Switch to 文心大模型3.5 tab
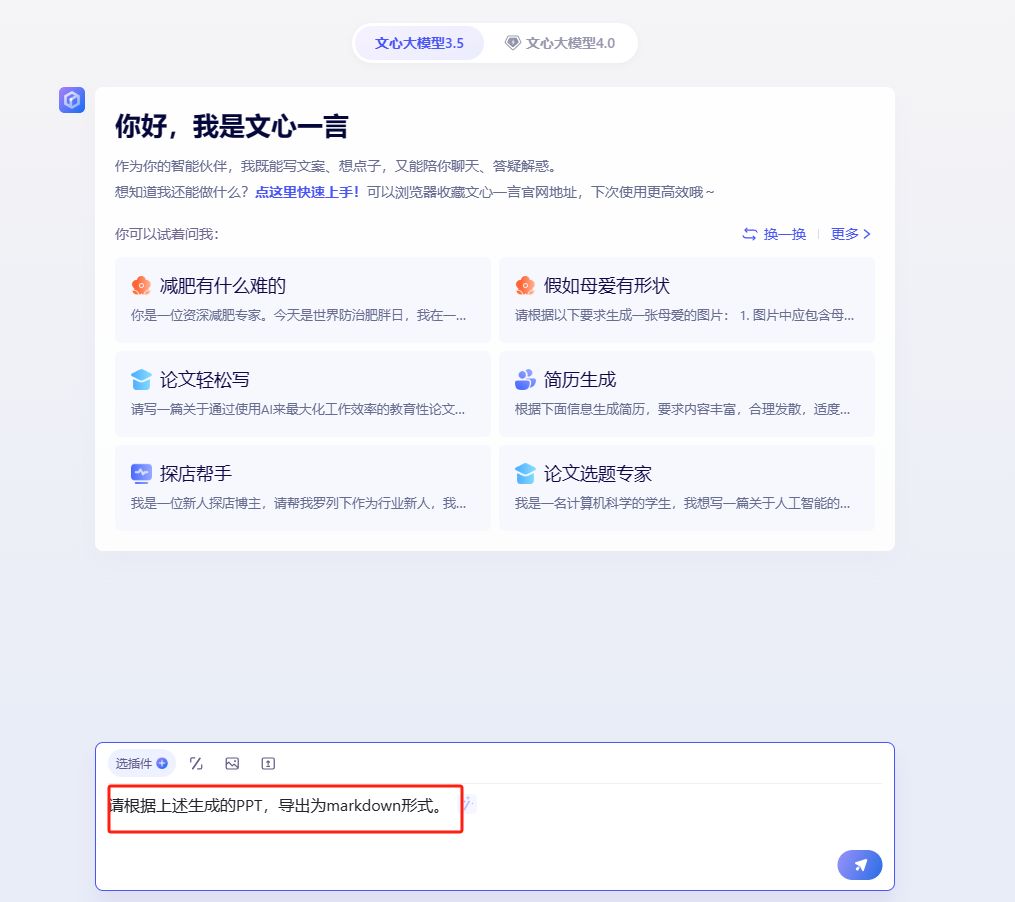This screenshot has height=902, width=1015. 419,43
